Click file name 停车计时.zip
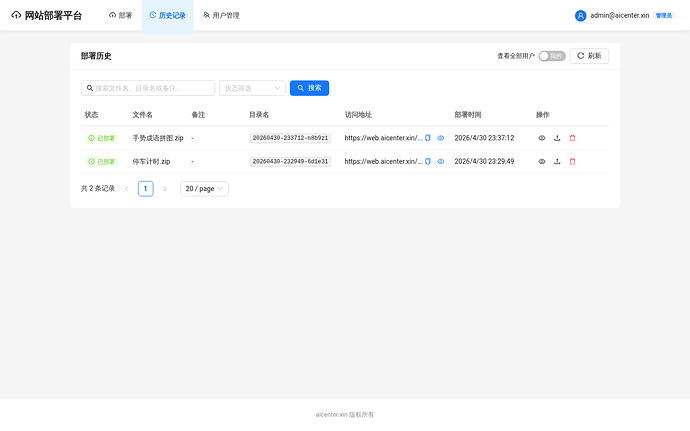 point(151,162)
